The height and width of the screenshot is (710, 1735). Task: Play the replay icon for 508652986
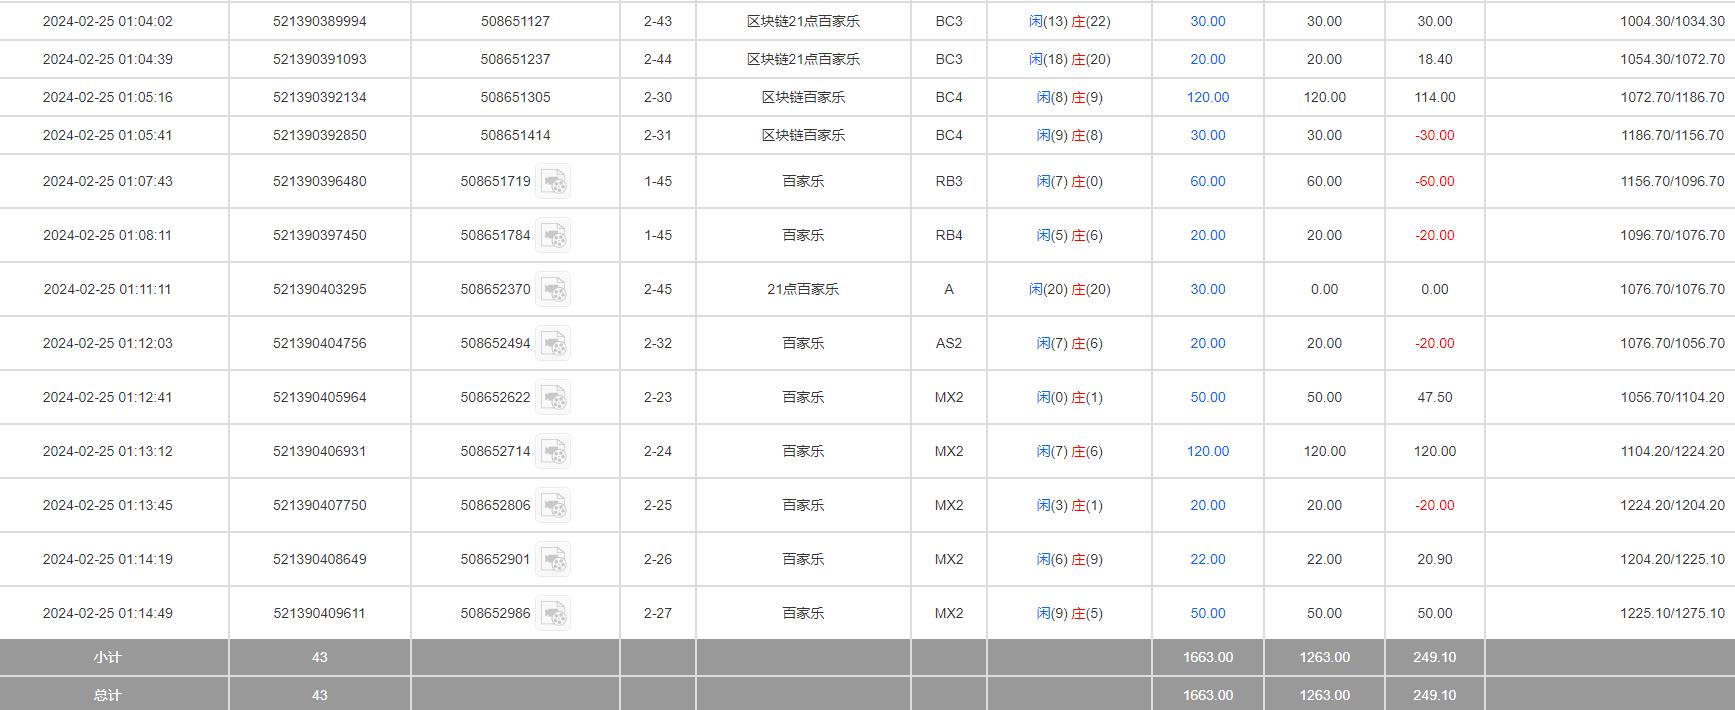coord(553,614)
